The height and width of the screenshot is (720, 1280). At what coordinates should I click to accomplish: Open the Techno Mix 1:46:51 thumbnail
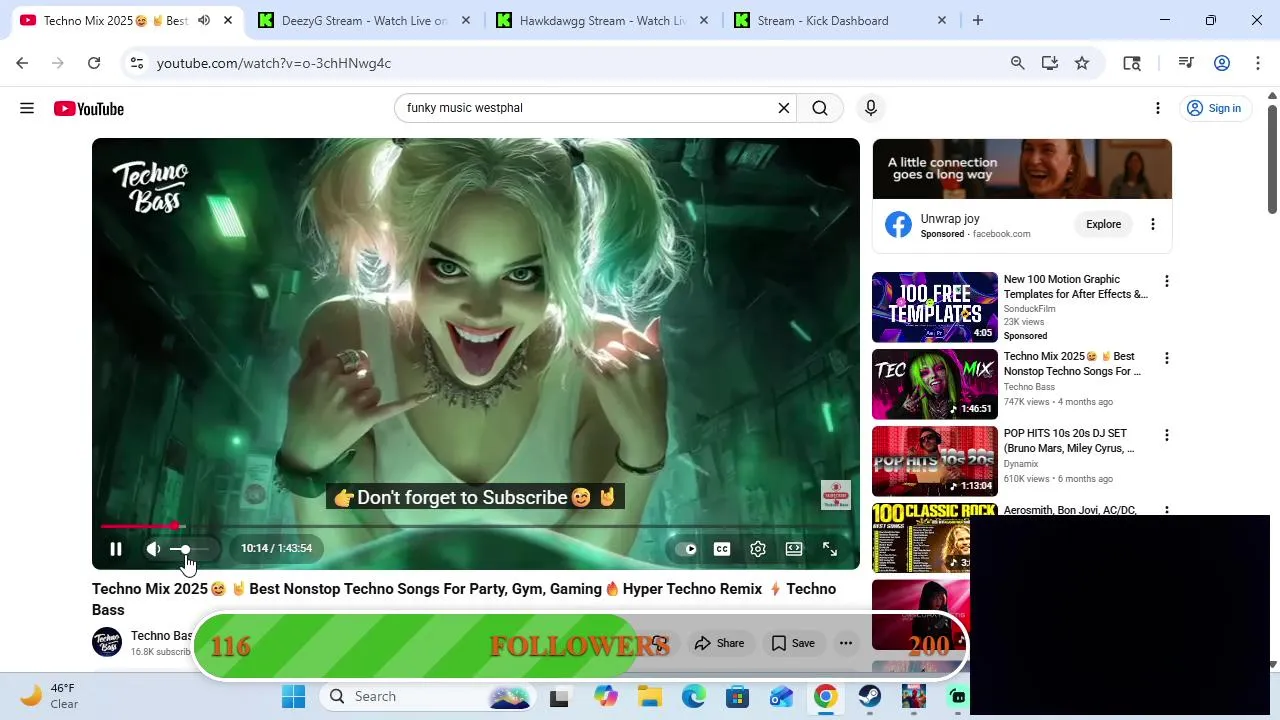tap(935, 384)
